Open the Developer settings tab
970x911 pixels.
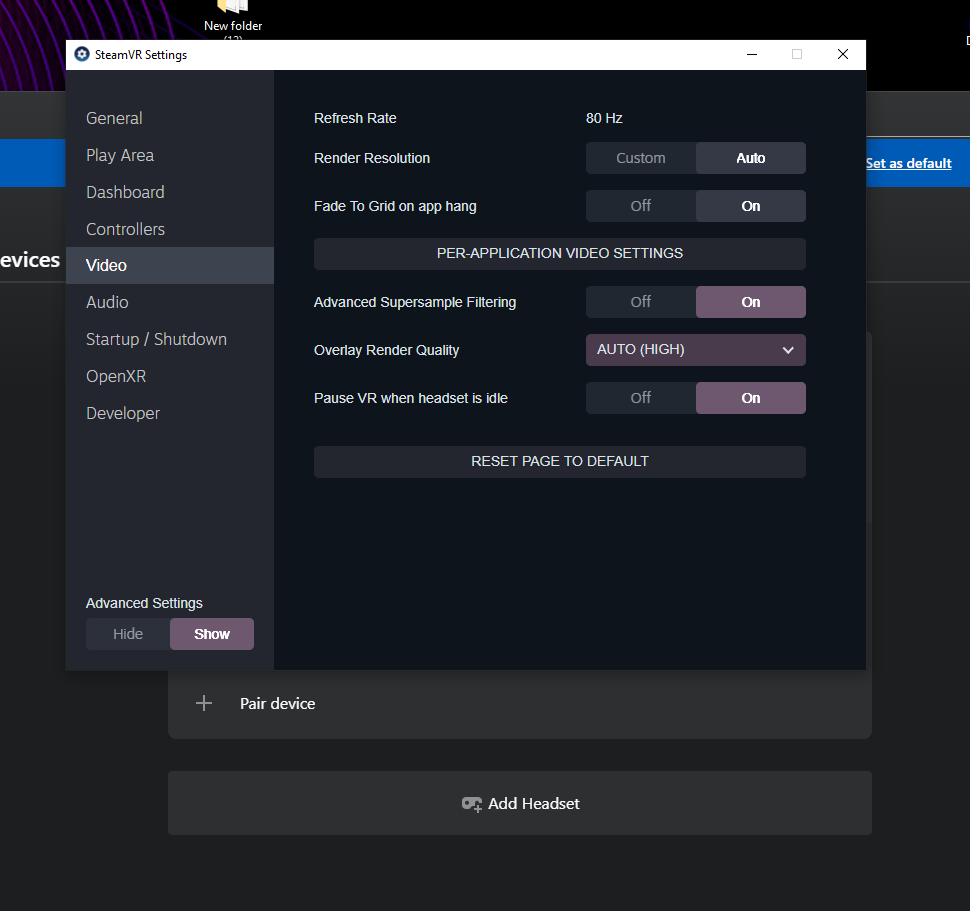[x=123, y=413]
